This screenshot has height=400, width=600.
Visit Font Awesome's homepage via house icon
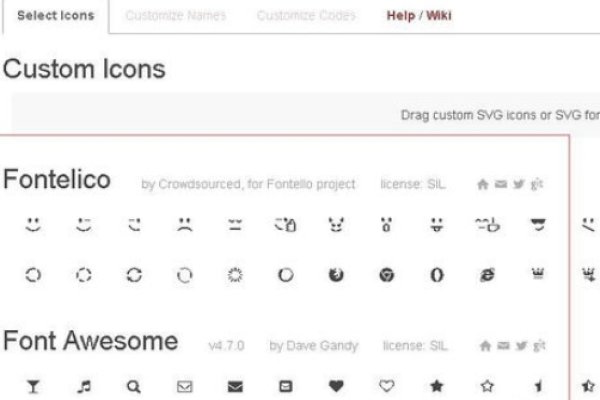484,345
